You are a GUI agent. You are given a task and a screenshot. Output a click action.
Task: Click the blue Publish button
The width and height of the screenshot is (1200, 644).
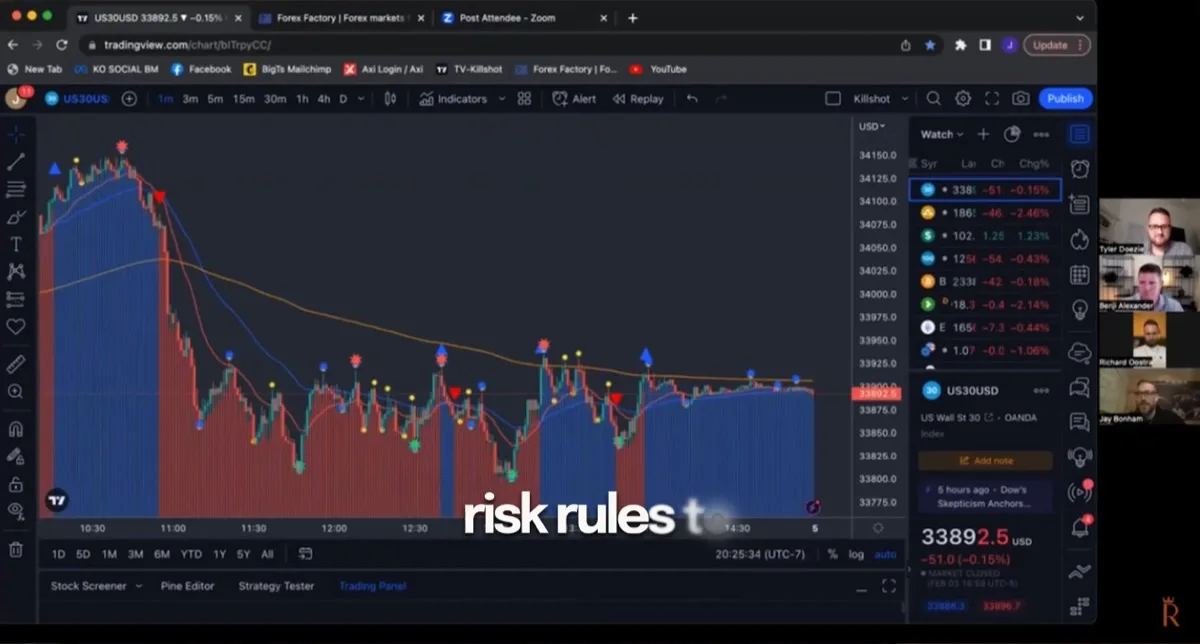1065,99
